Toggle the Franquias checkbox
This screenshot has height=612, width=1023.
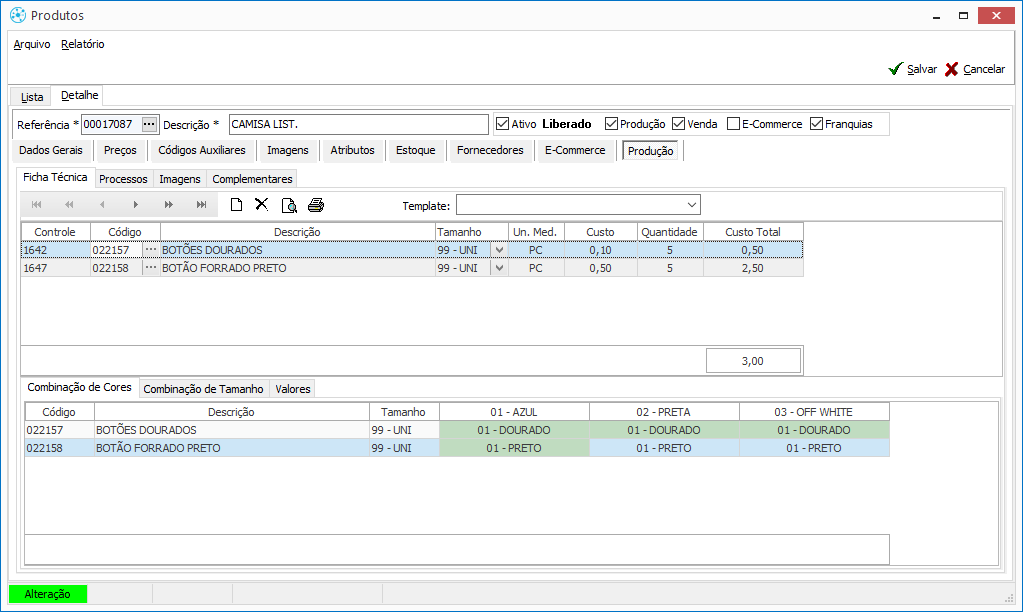(x=816, y=124)
